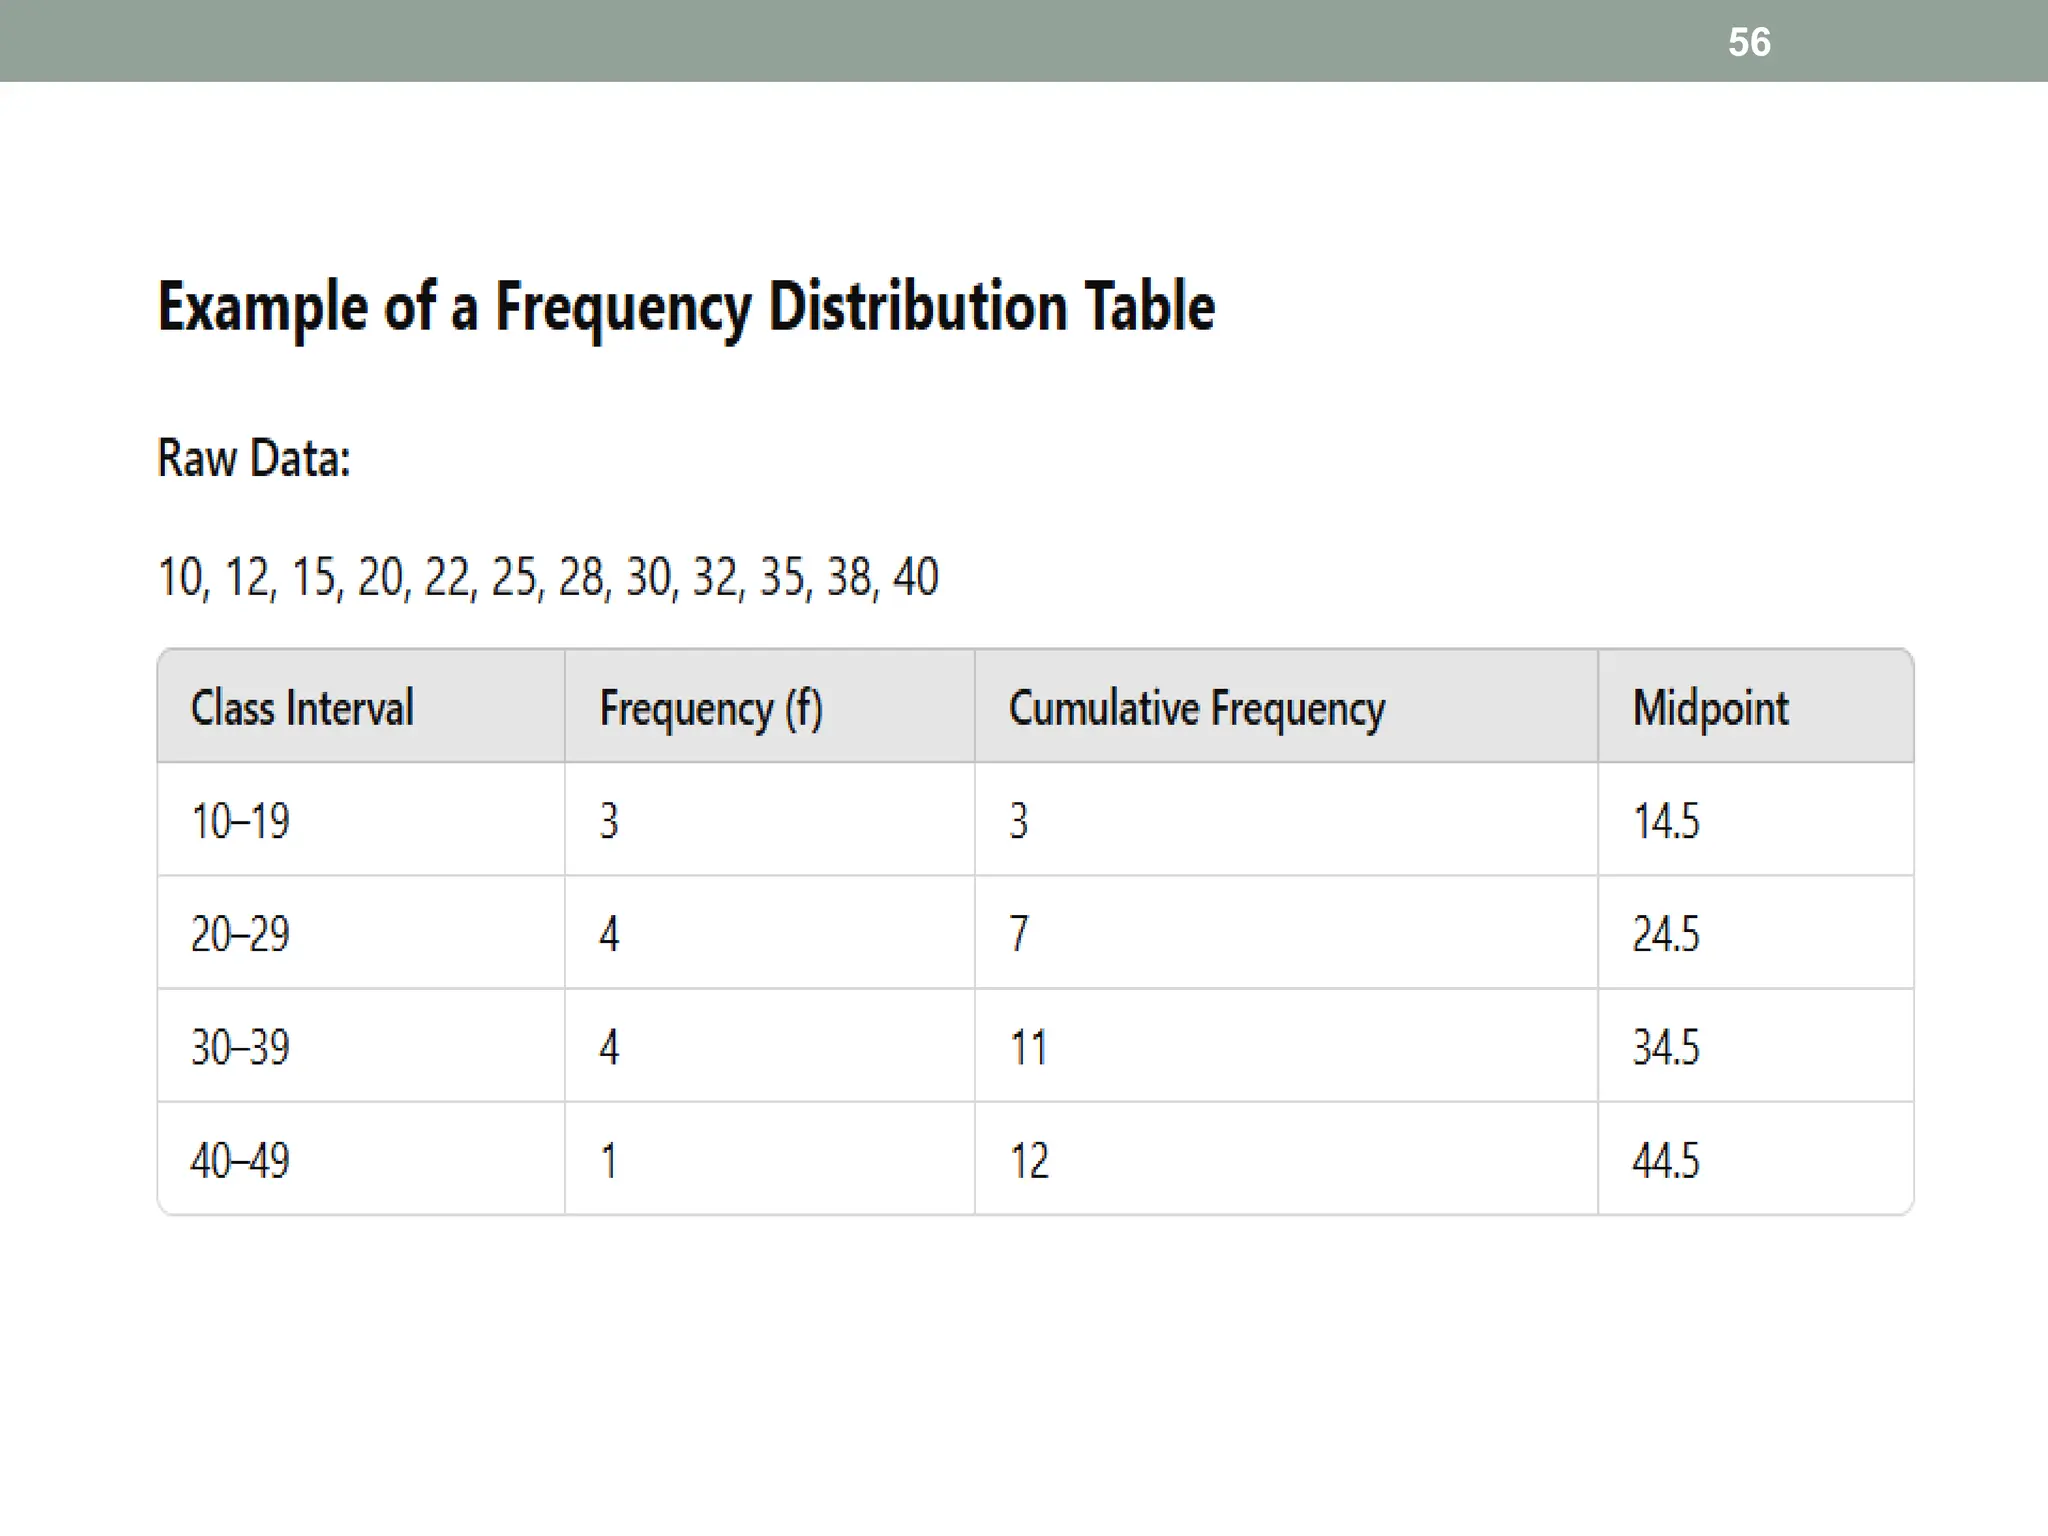
Task: Click cumulative frequency value 7
Action: pos(1018,934)
